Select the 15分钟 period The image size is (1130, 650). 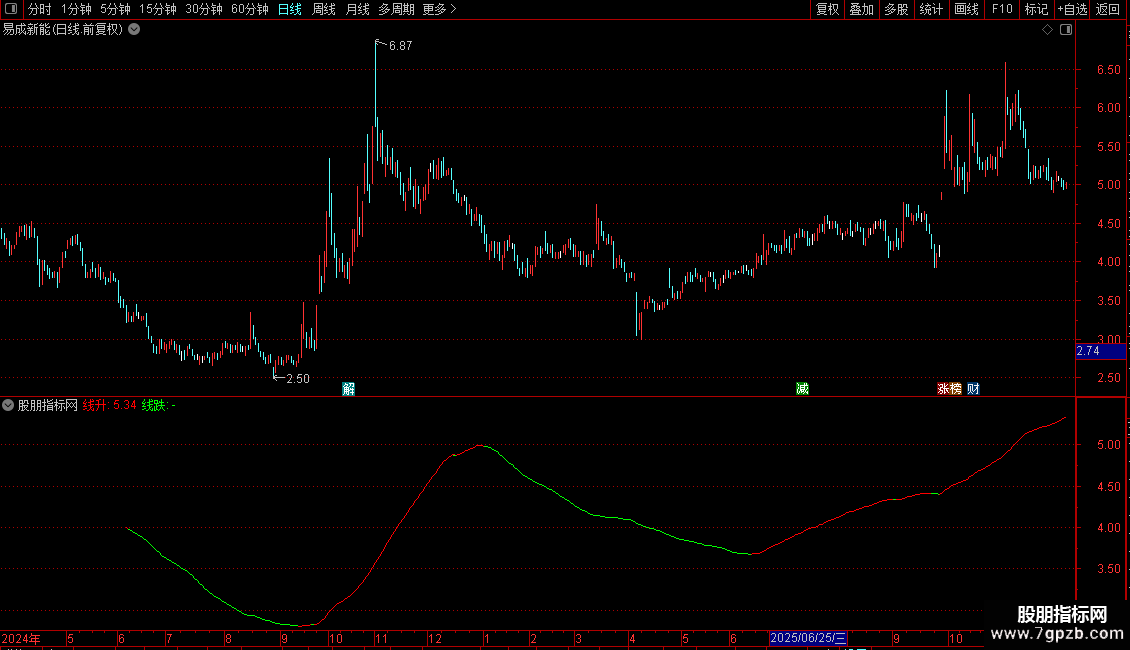[158, 9]
